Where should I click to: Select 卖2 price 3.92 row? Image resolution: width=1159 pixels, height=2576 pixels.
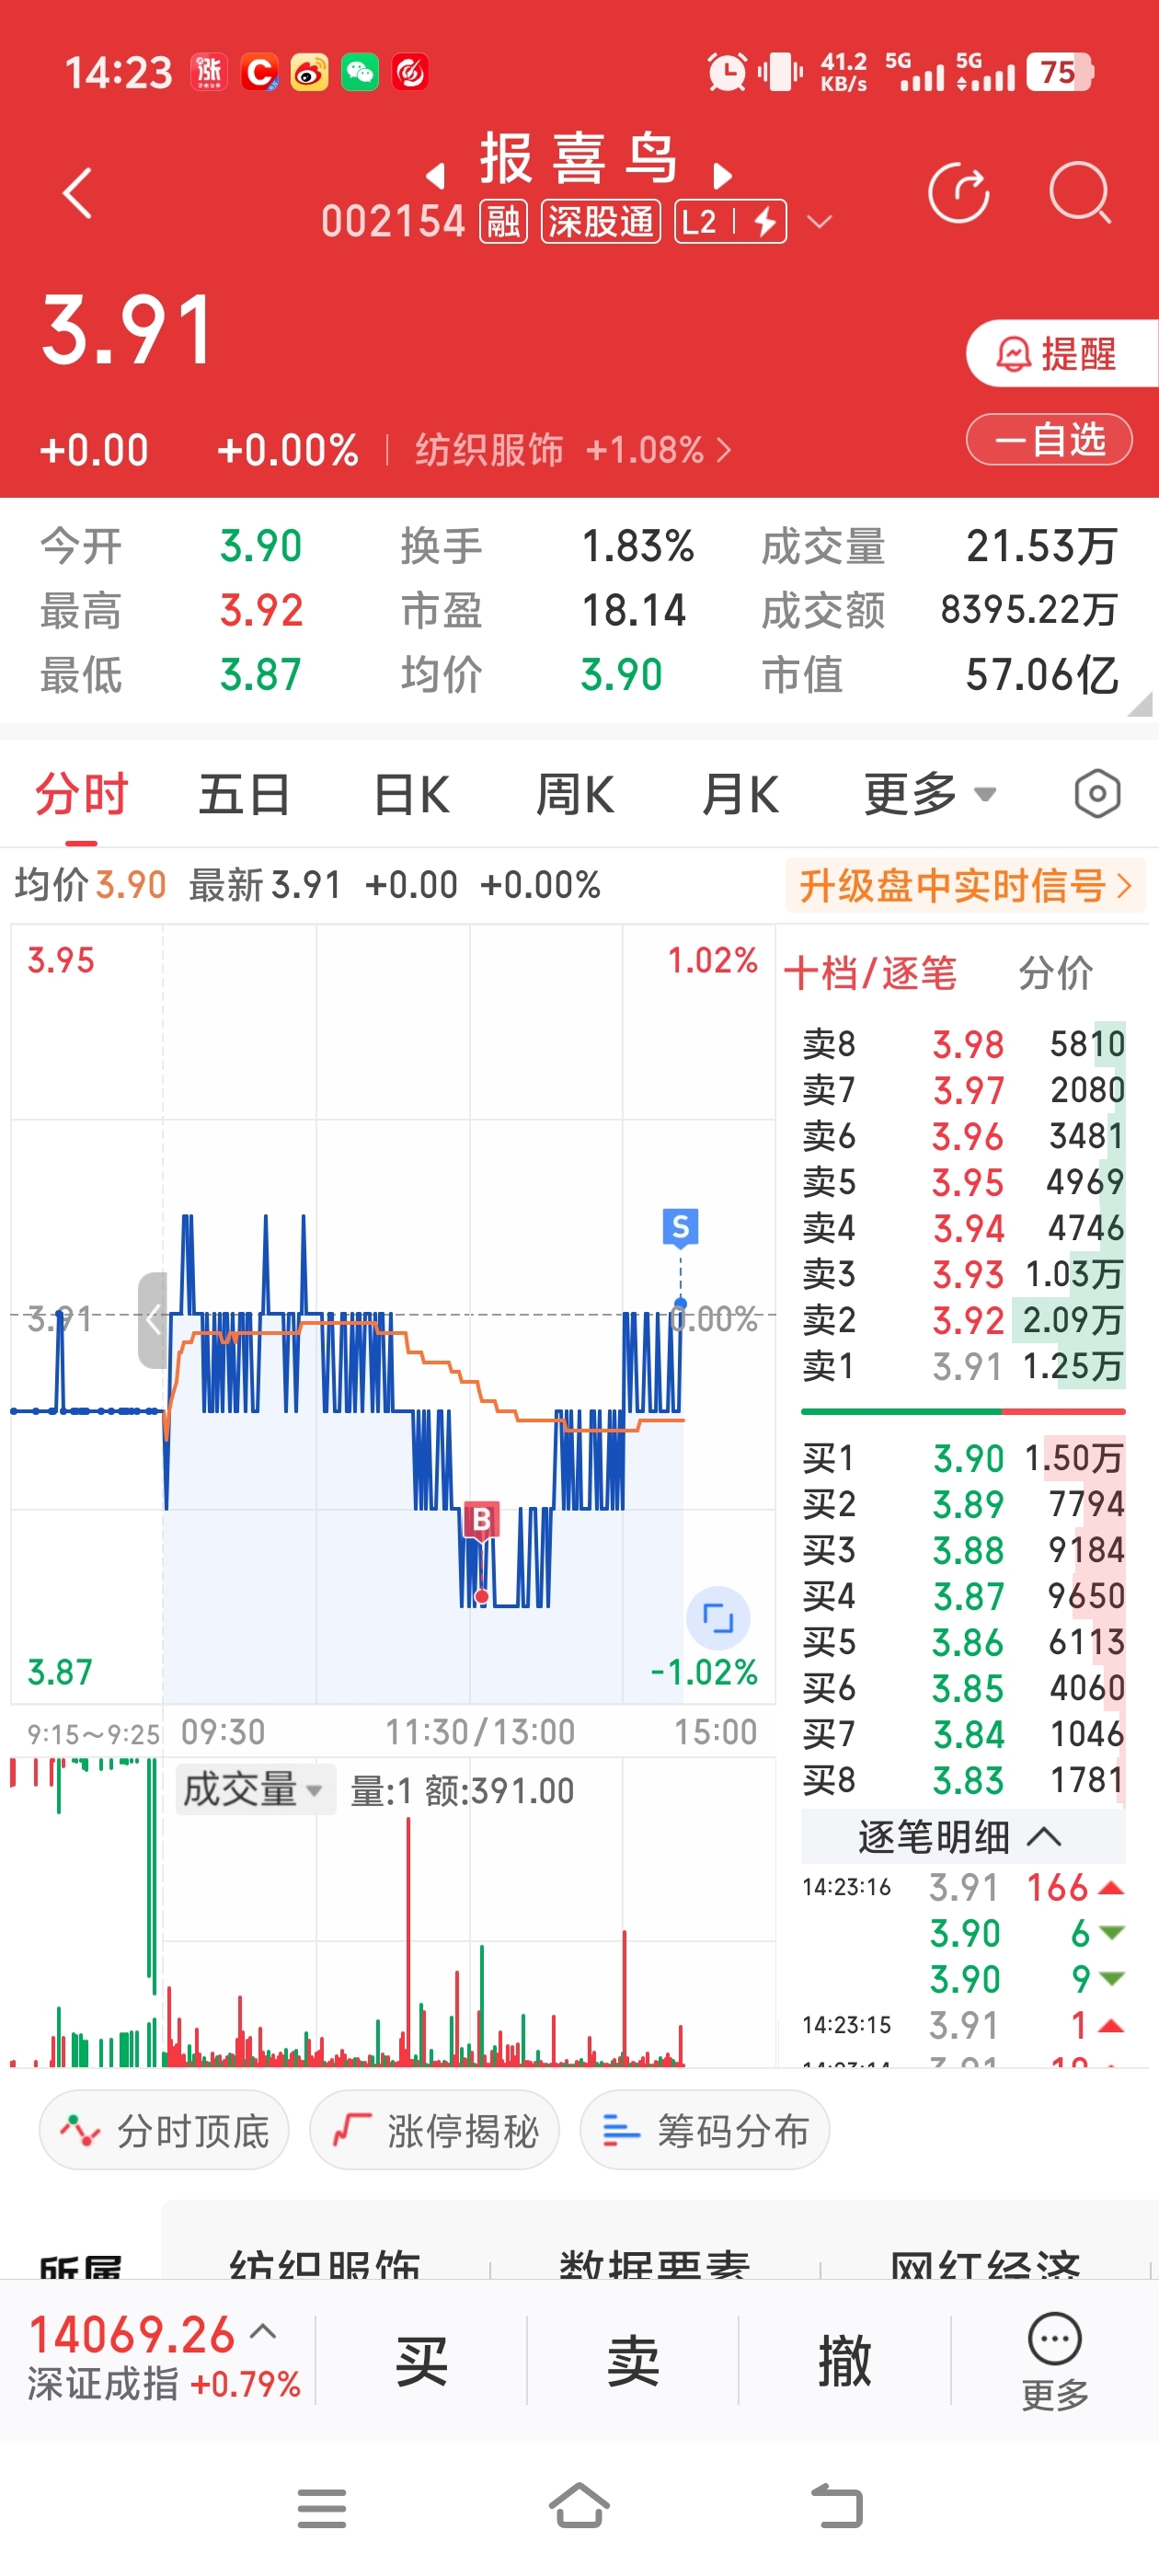[963, 1320]
